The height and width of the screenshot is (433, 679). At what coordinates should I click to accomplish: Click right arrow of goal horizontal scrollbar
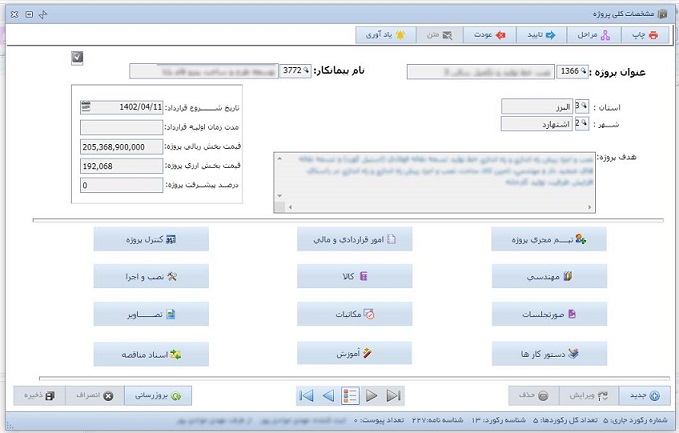(x=589, y=207)
